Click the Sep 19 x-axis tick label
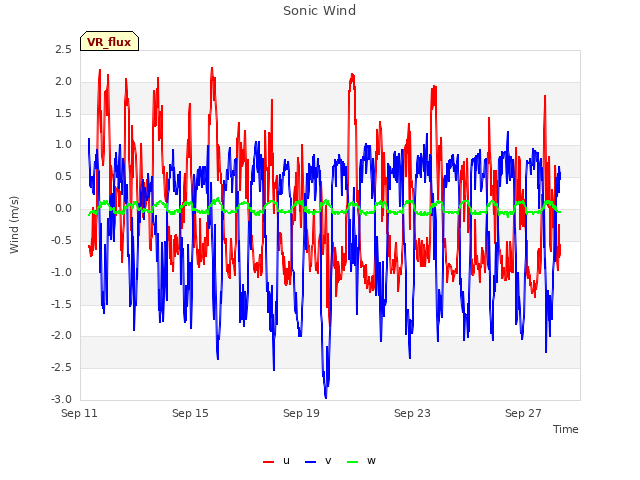640x480 pixels. [301, 413]
